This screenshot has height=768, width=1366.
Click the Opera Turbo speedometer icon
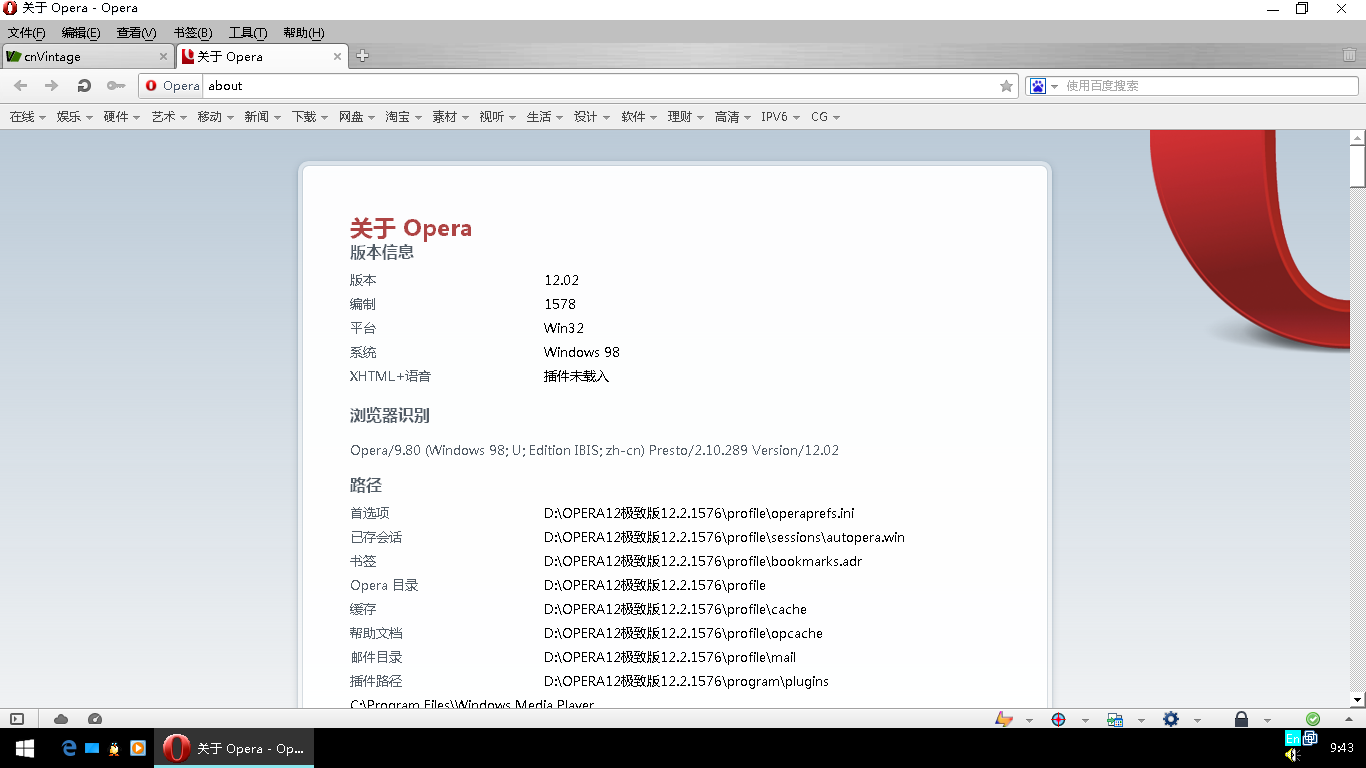tap(95, 718)
